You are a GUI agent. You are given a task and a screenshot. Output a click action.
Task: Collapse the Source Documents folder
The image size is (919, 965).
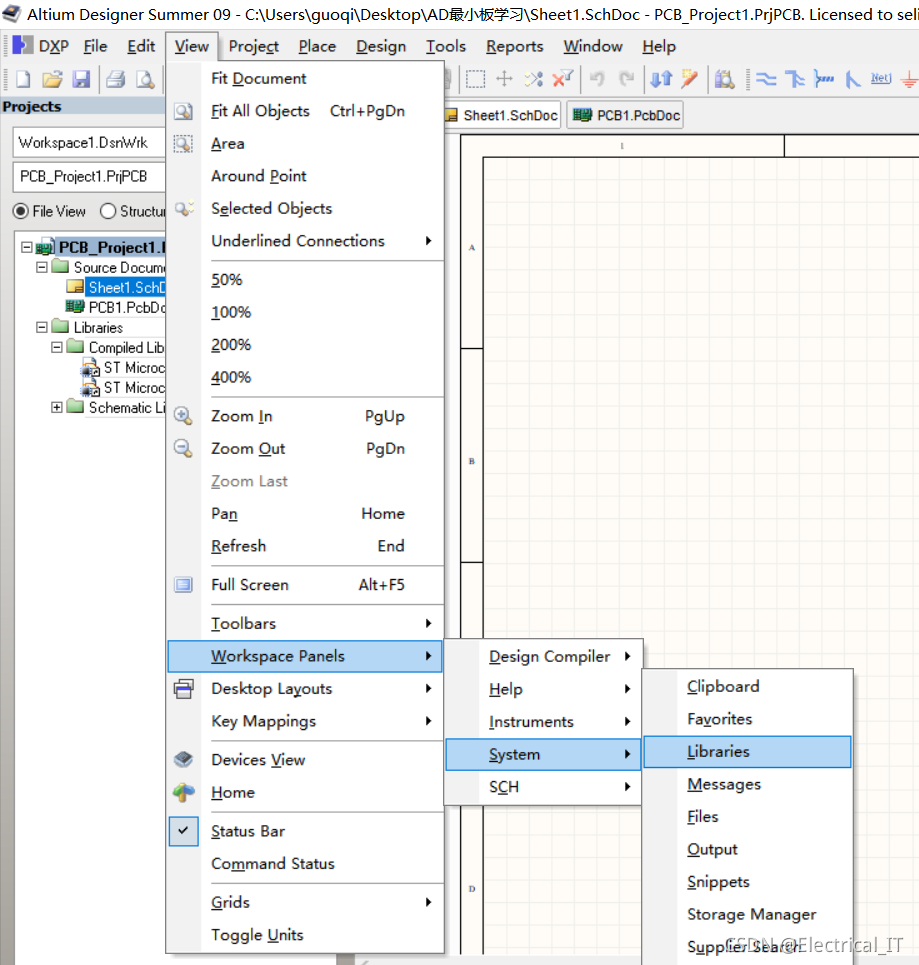coord(42,267)
